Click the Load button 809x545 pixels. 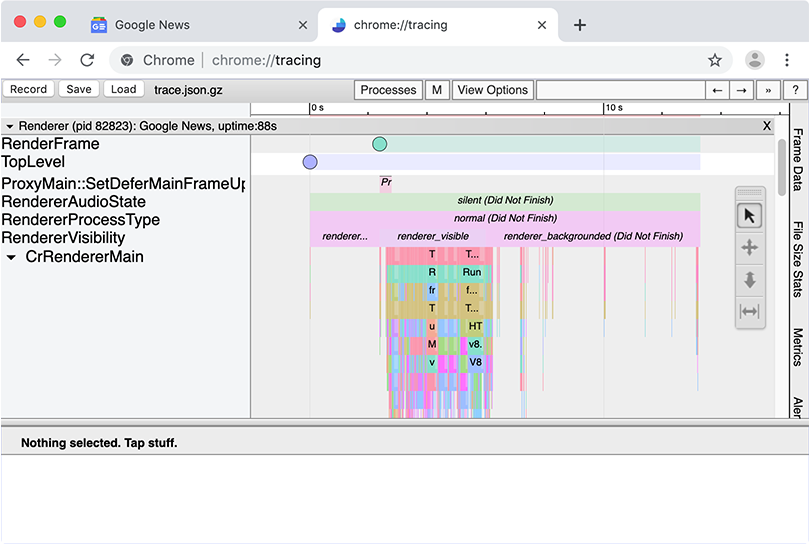pos(123,89)
